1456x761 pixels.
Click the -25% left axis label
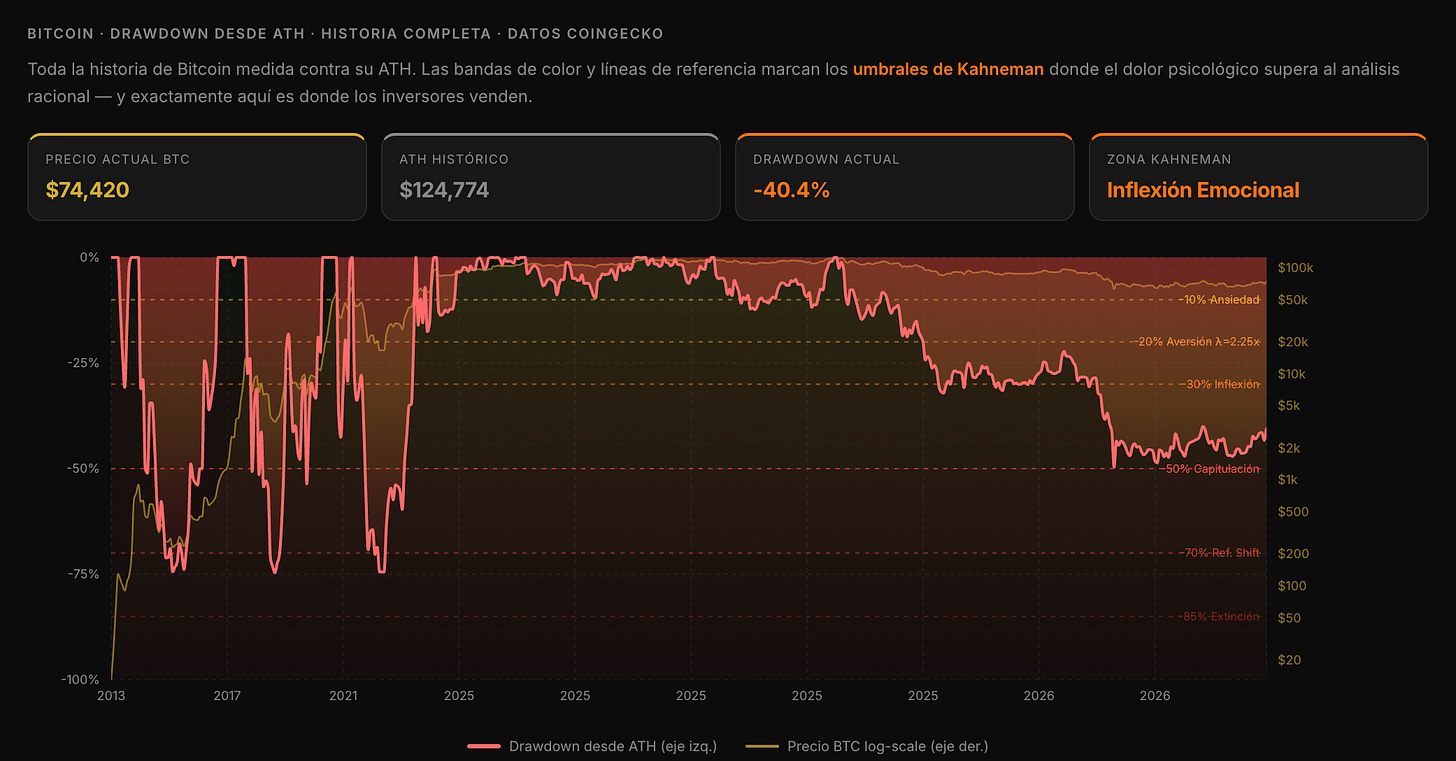[x=84, y=363]
